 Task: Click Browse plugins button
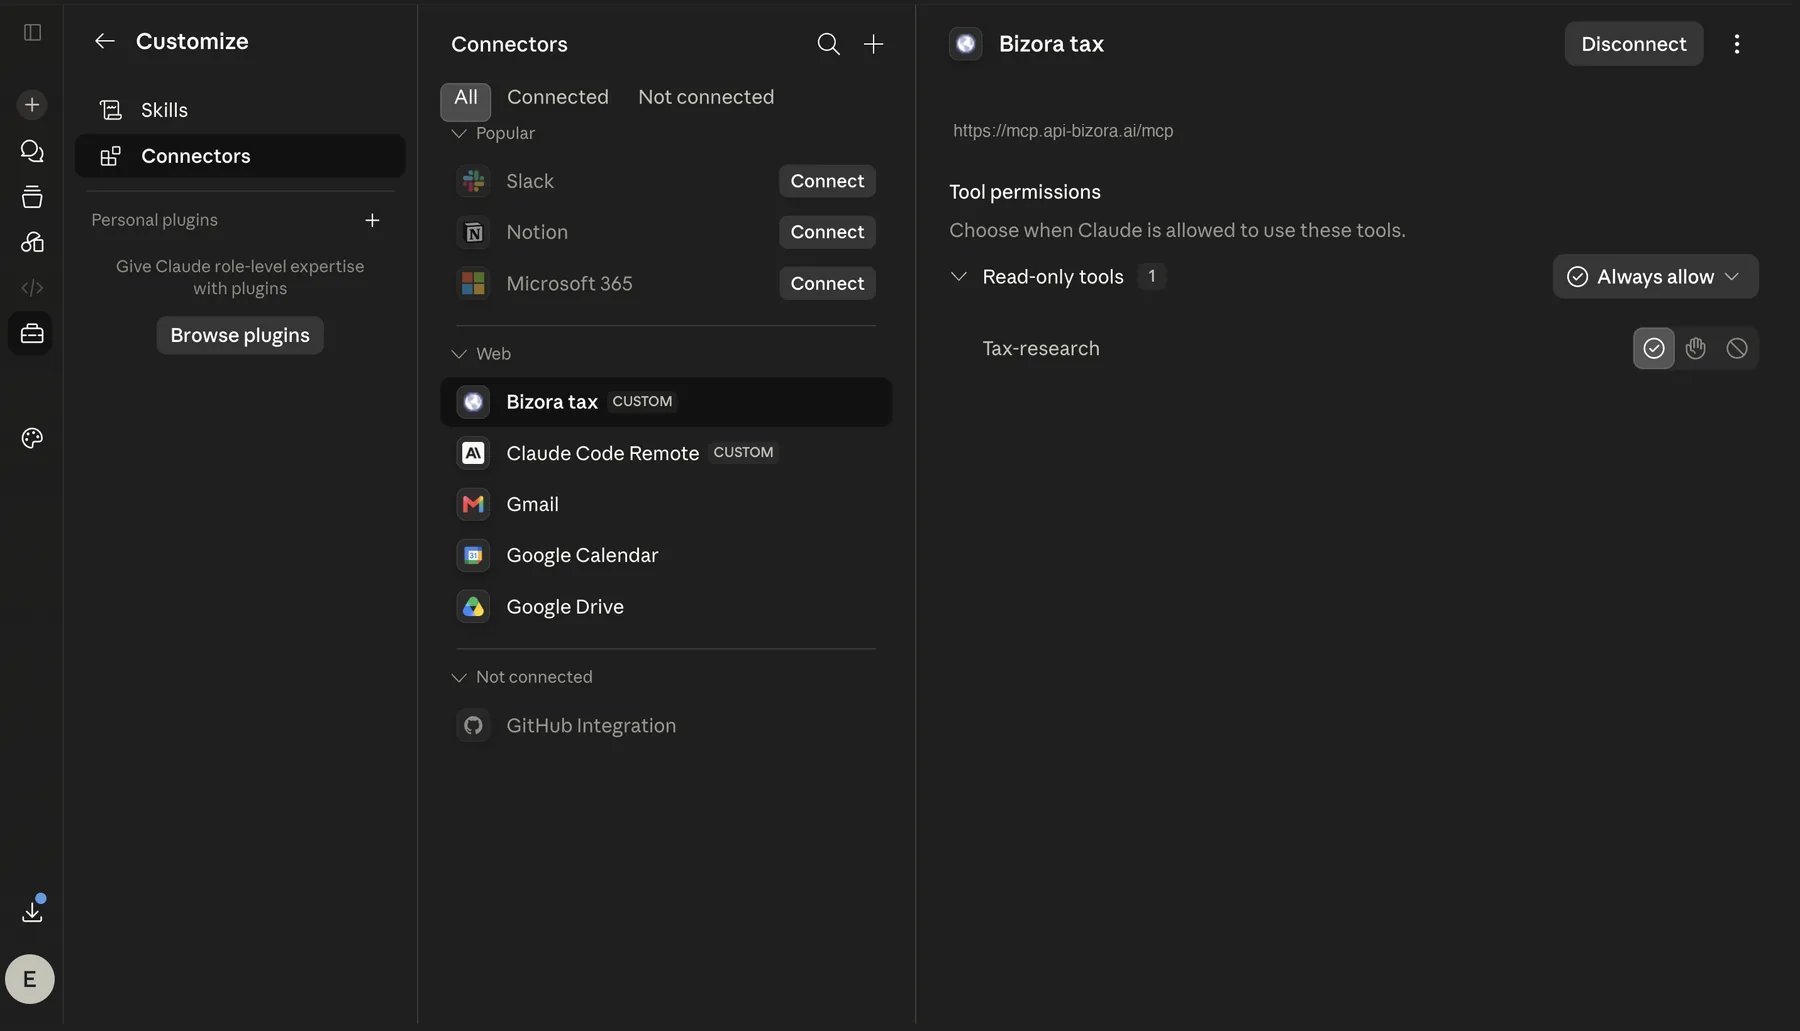240,335
